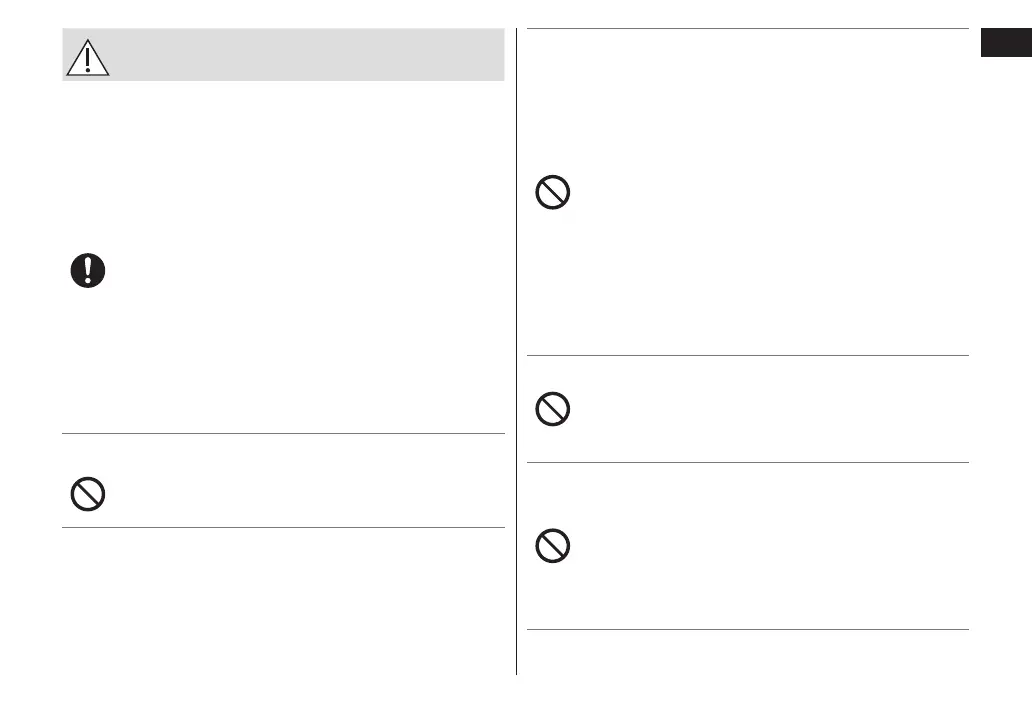Viewport: 1032px width, 726px height.
Task: Click the lowest prohibition icon in right column
Action: coord(553,545)
